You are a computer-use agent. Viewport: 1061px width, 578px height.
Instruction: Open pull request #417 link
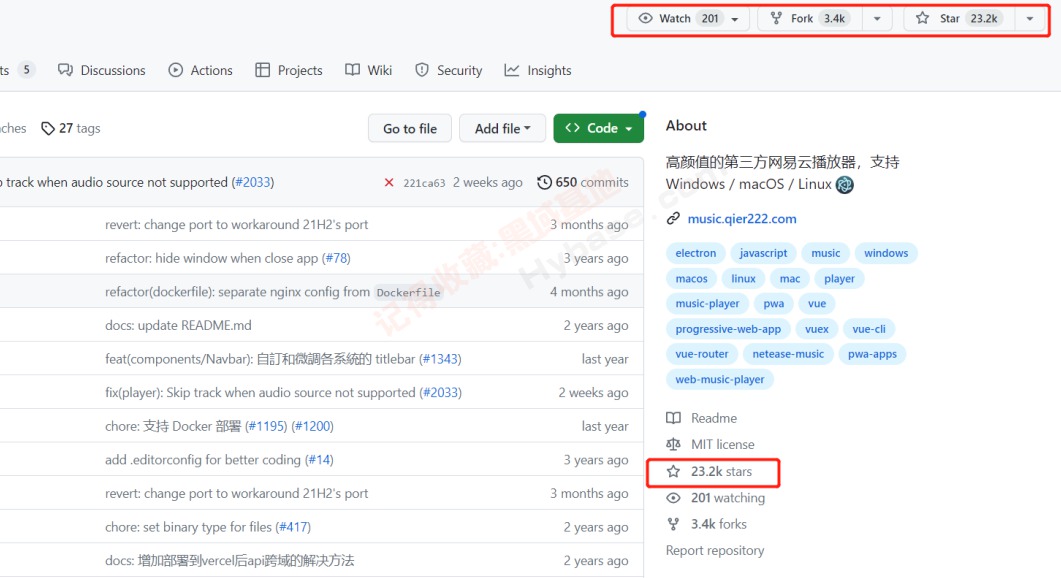coord(293,527)
